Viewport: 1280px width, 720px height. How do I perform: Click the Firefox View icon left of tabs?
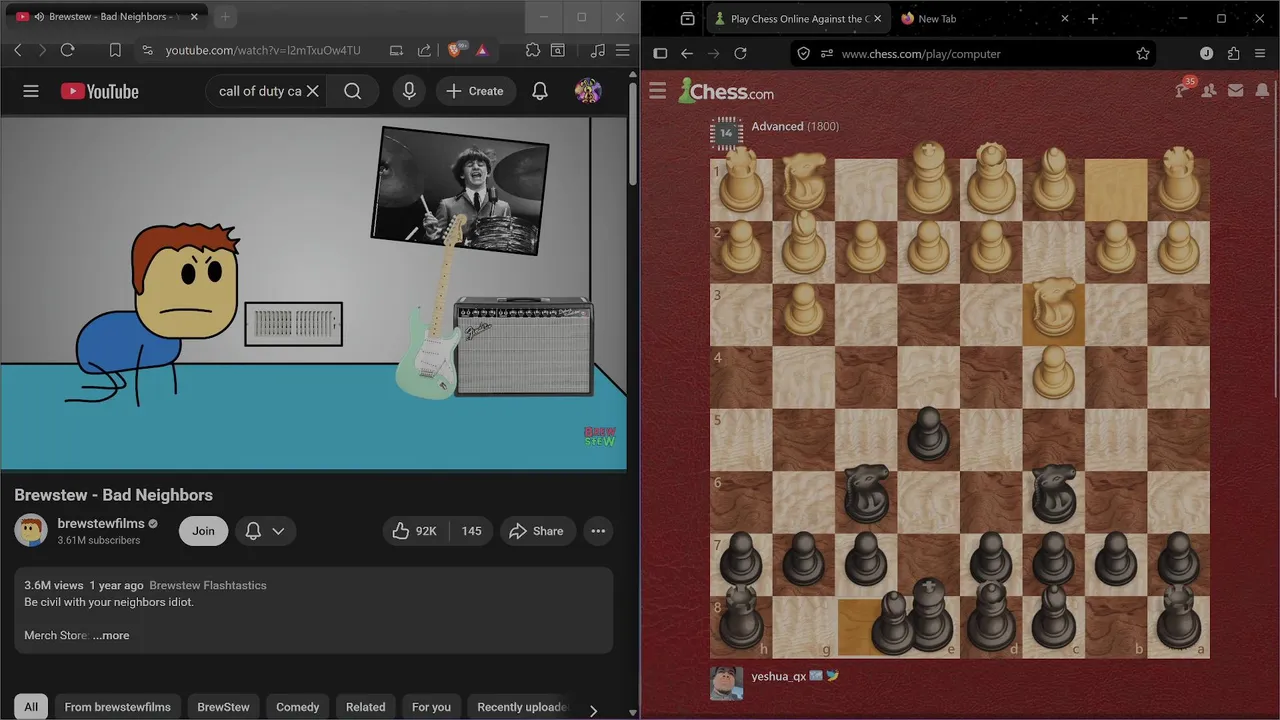pos(688,19)
